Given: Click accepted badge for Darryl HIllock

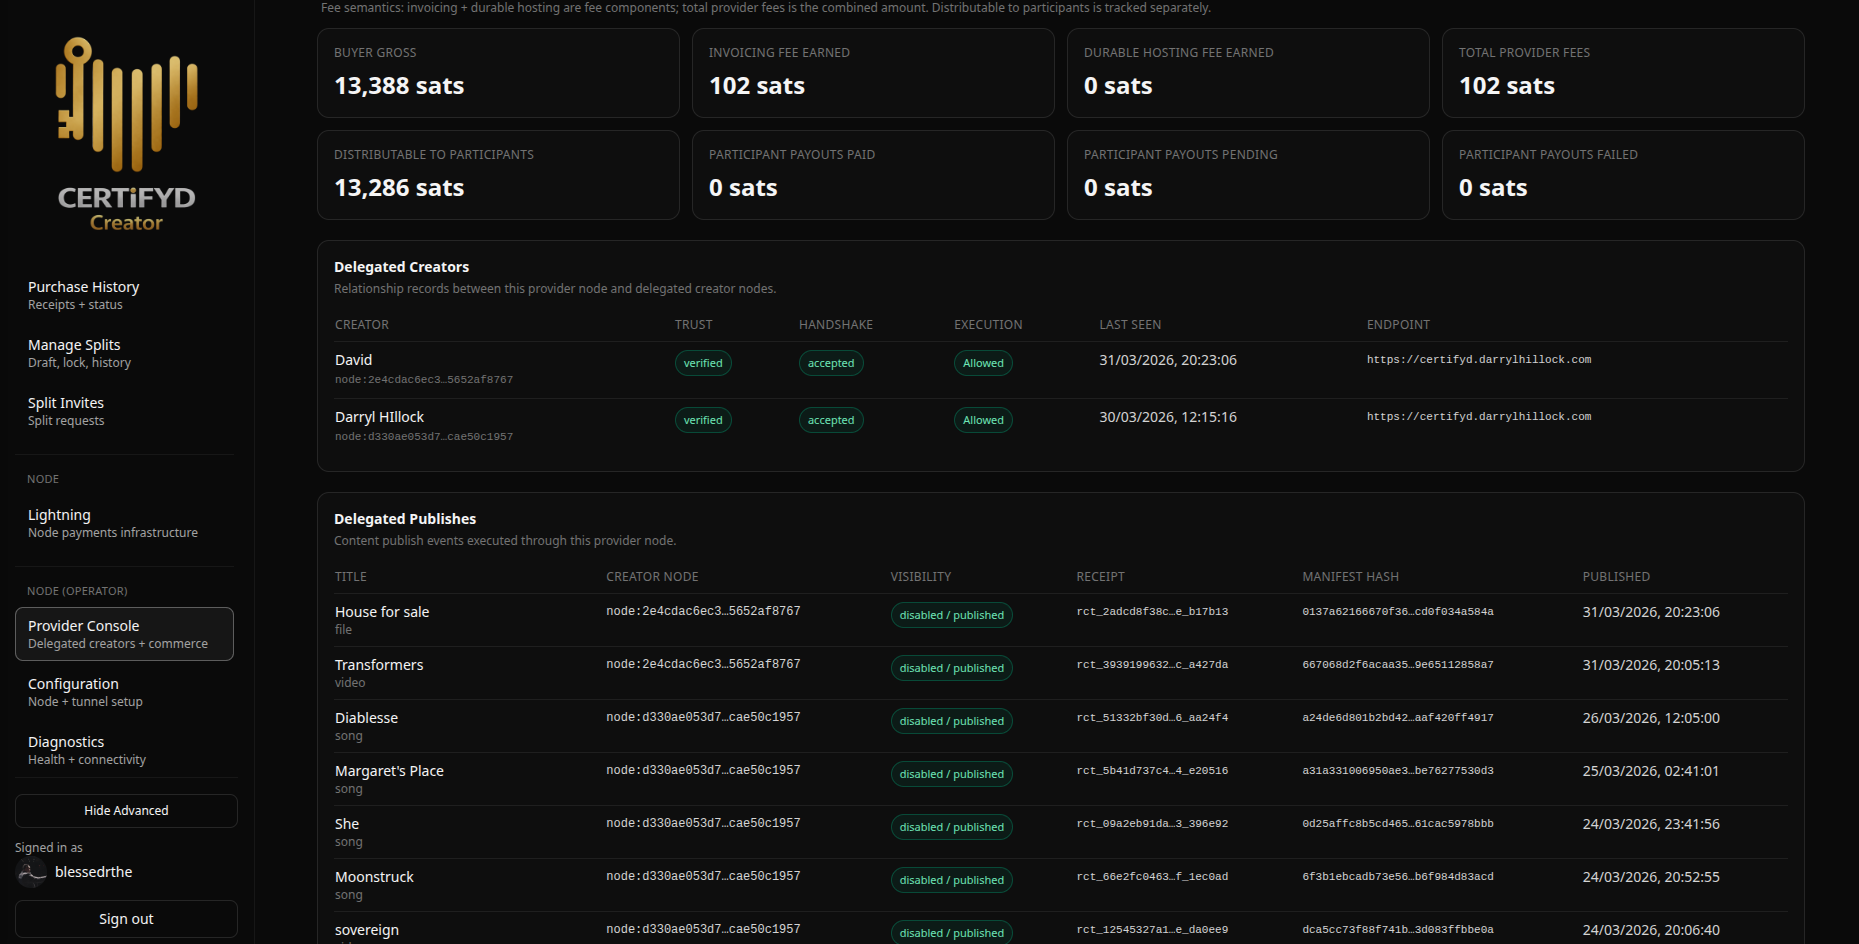Looking at the screenshot, I should 831,420.
